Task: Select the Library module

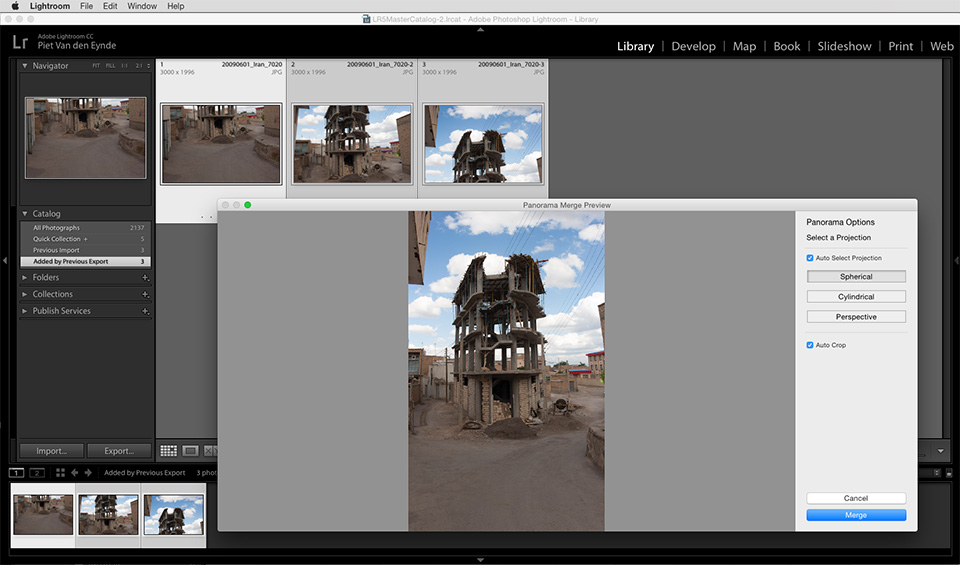Action: point(635,46)
